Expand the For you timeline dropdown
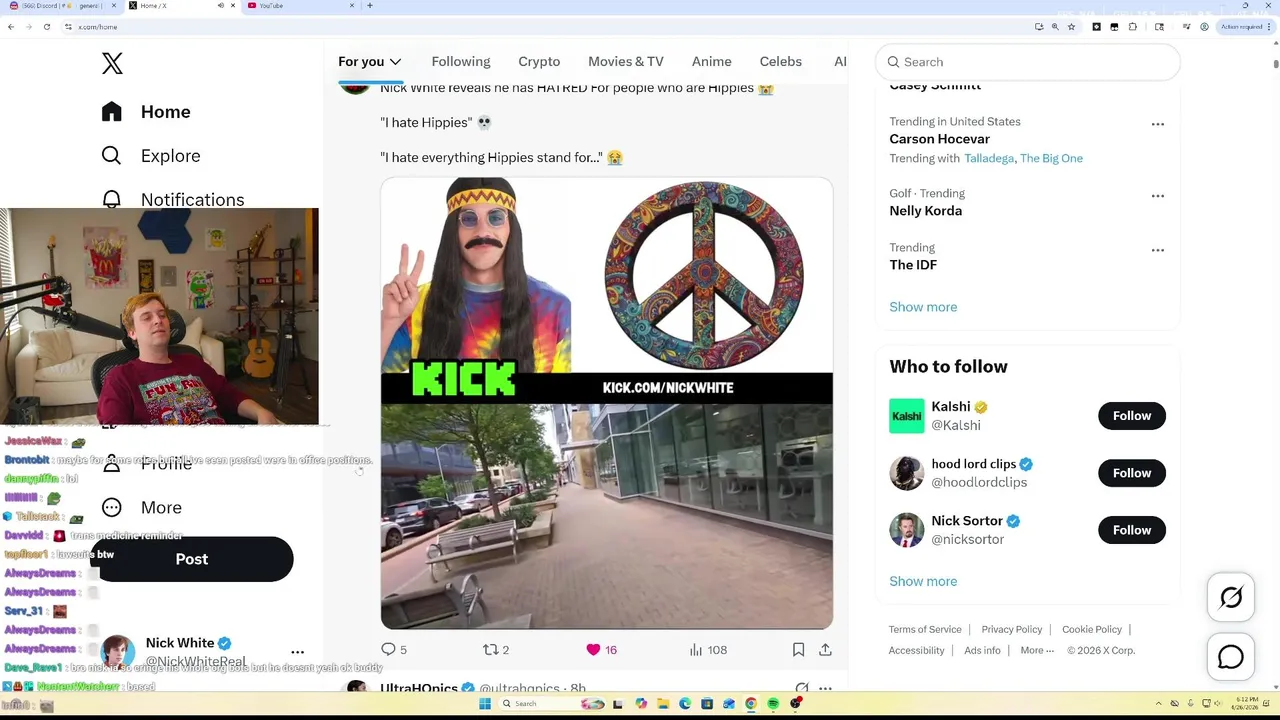The image size is (1280, 720). coord(395,62)
